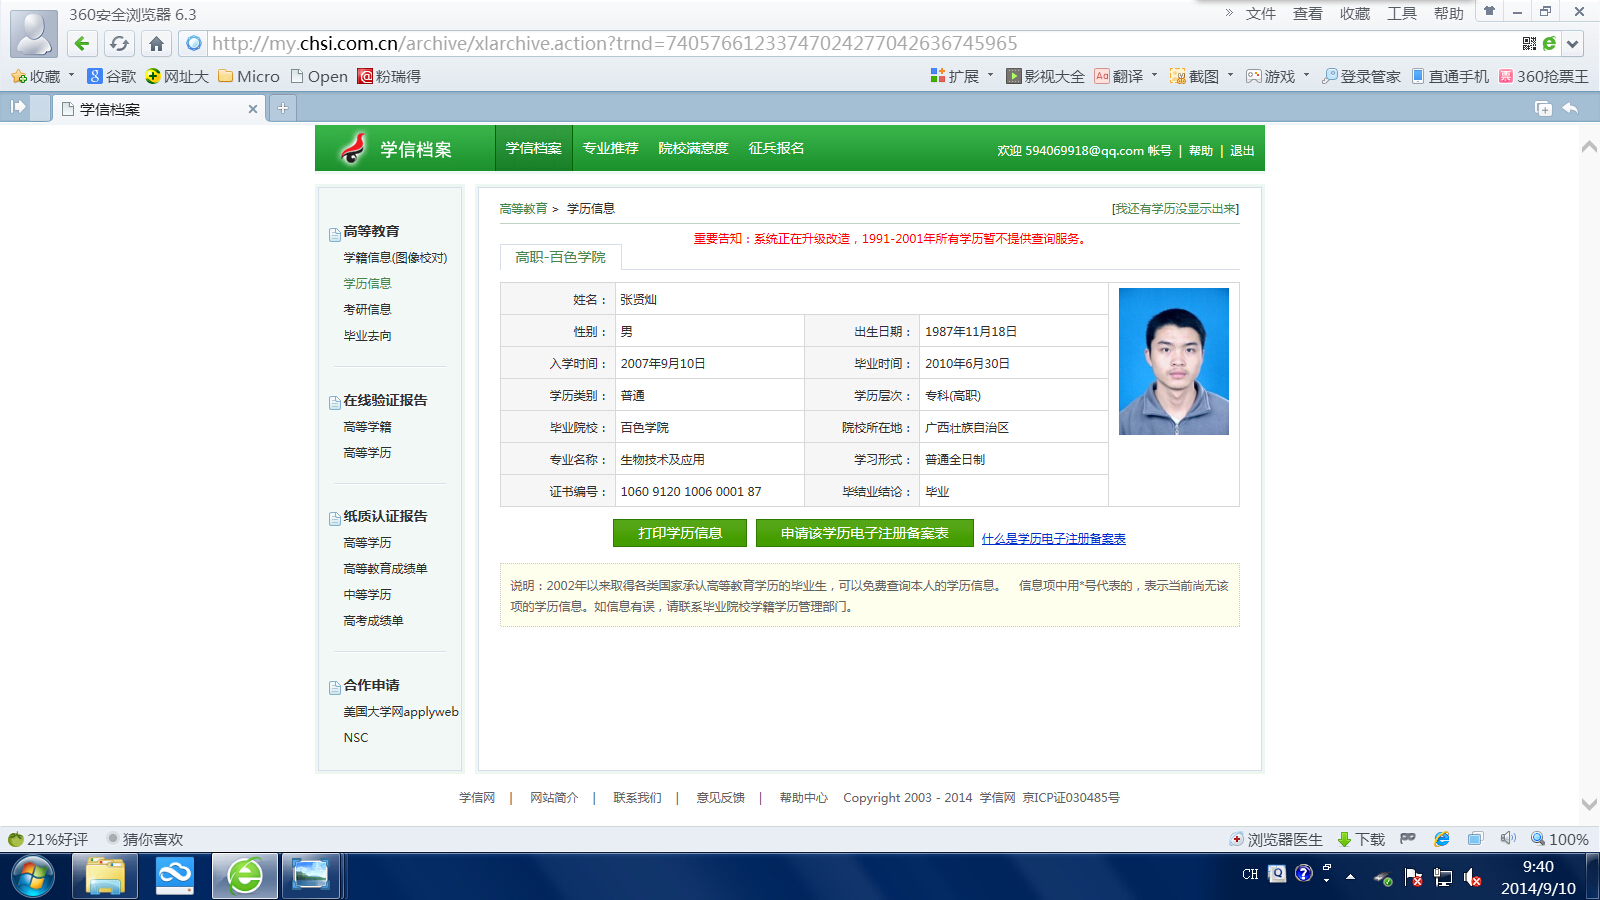The image size is (1600, 900).
Task: Open 浏览器医生 in status bar
Action: 1277,839
